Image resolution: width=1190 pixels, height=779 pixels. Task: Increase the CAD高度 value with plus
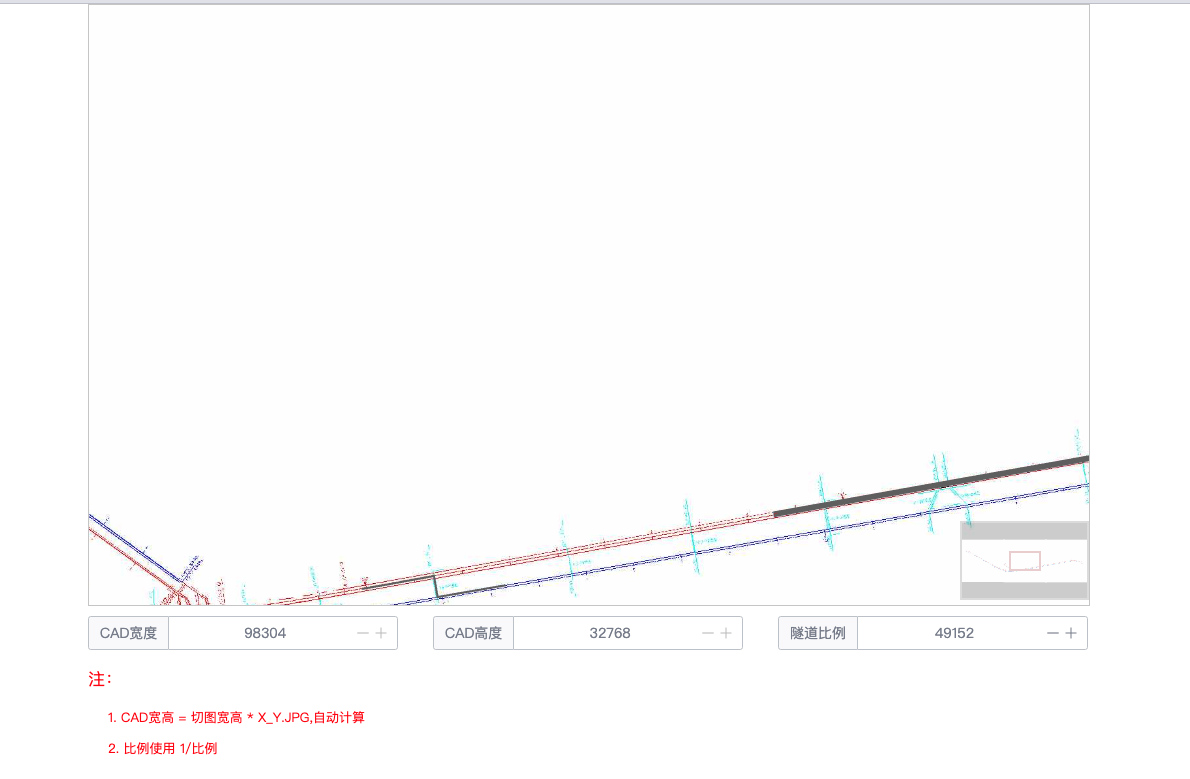pos(726,633)
